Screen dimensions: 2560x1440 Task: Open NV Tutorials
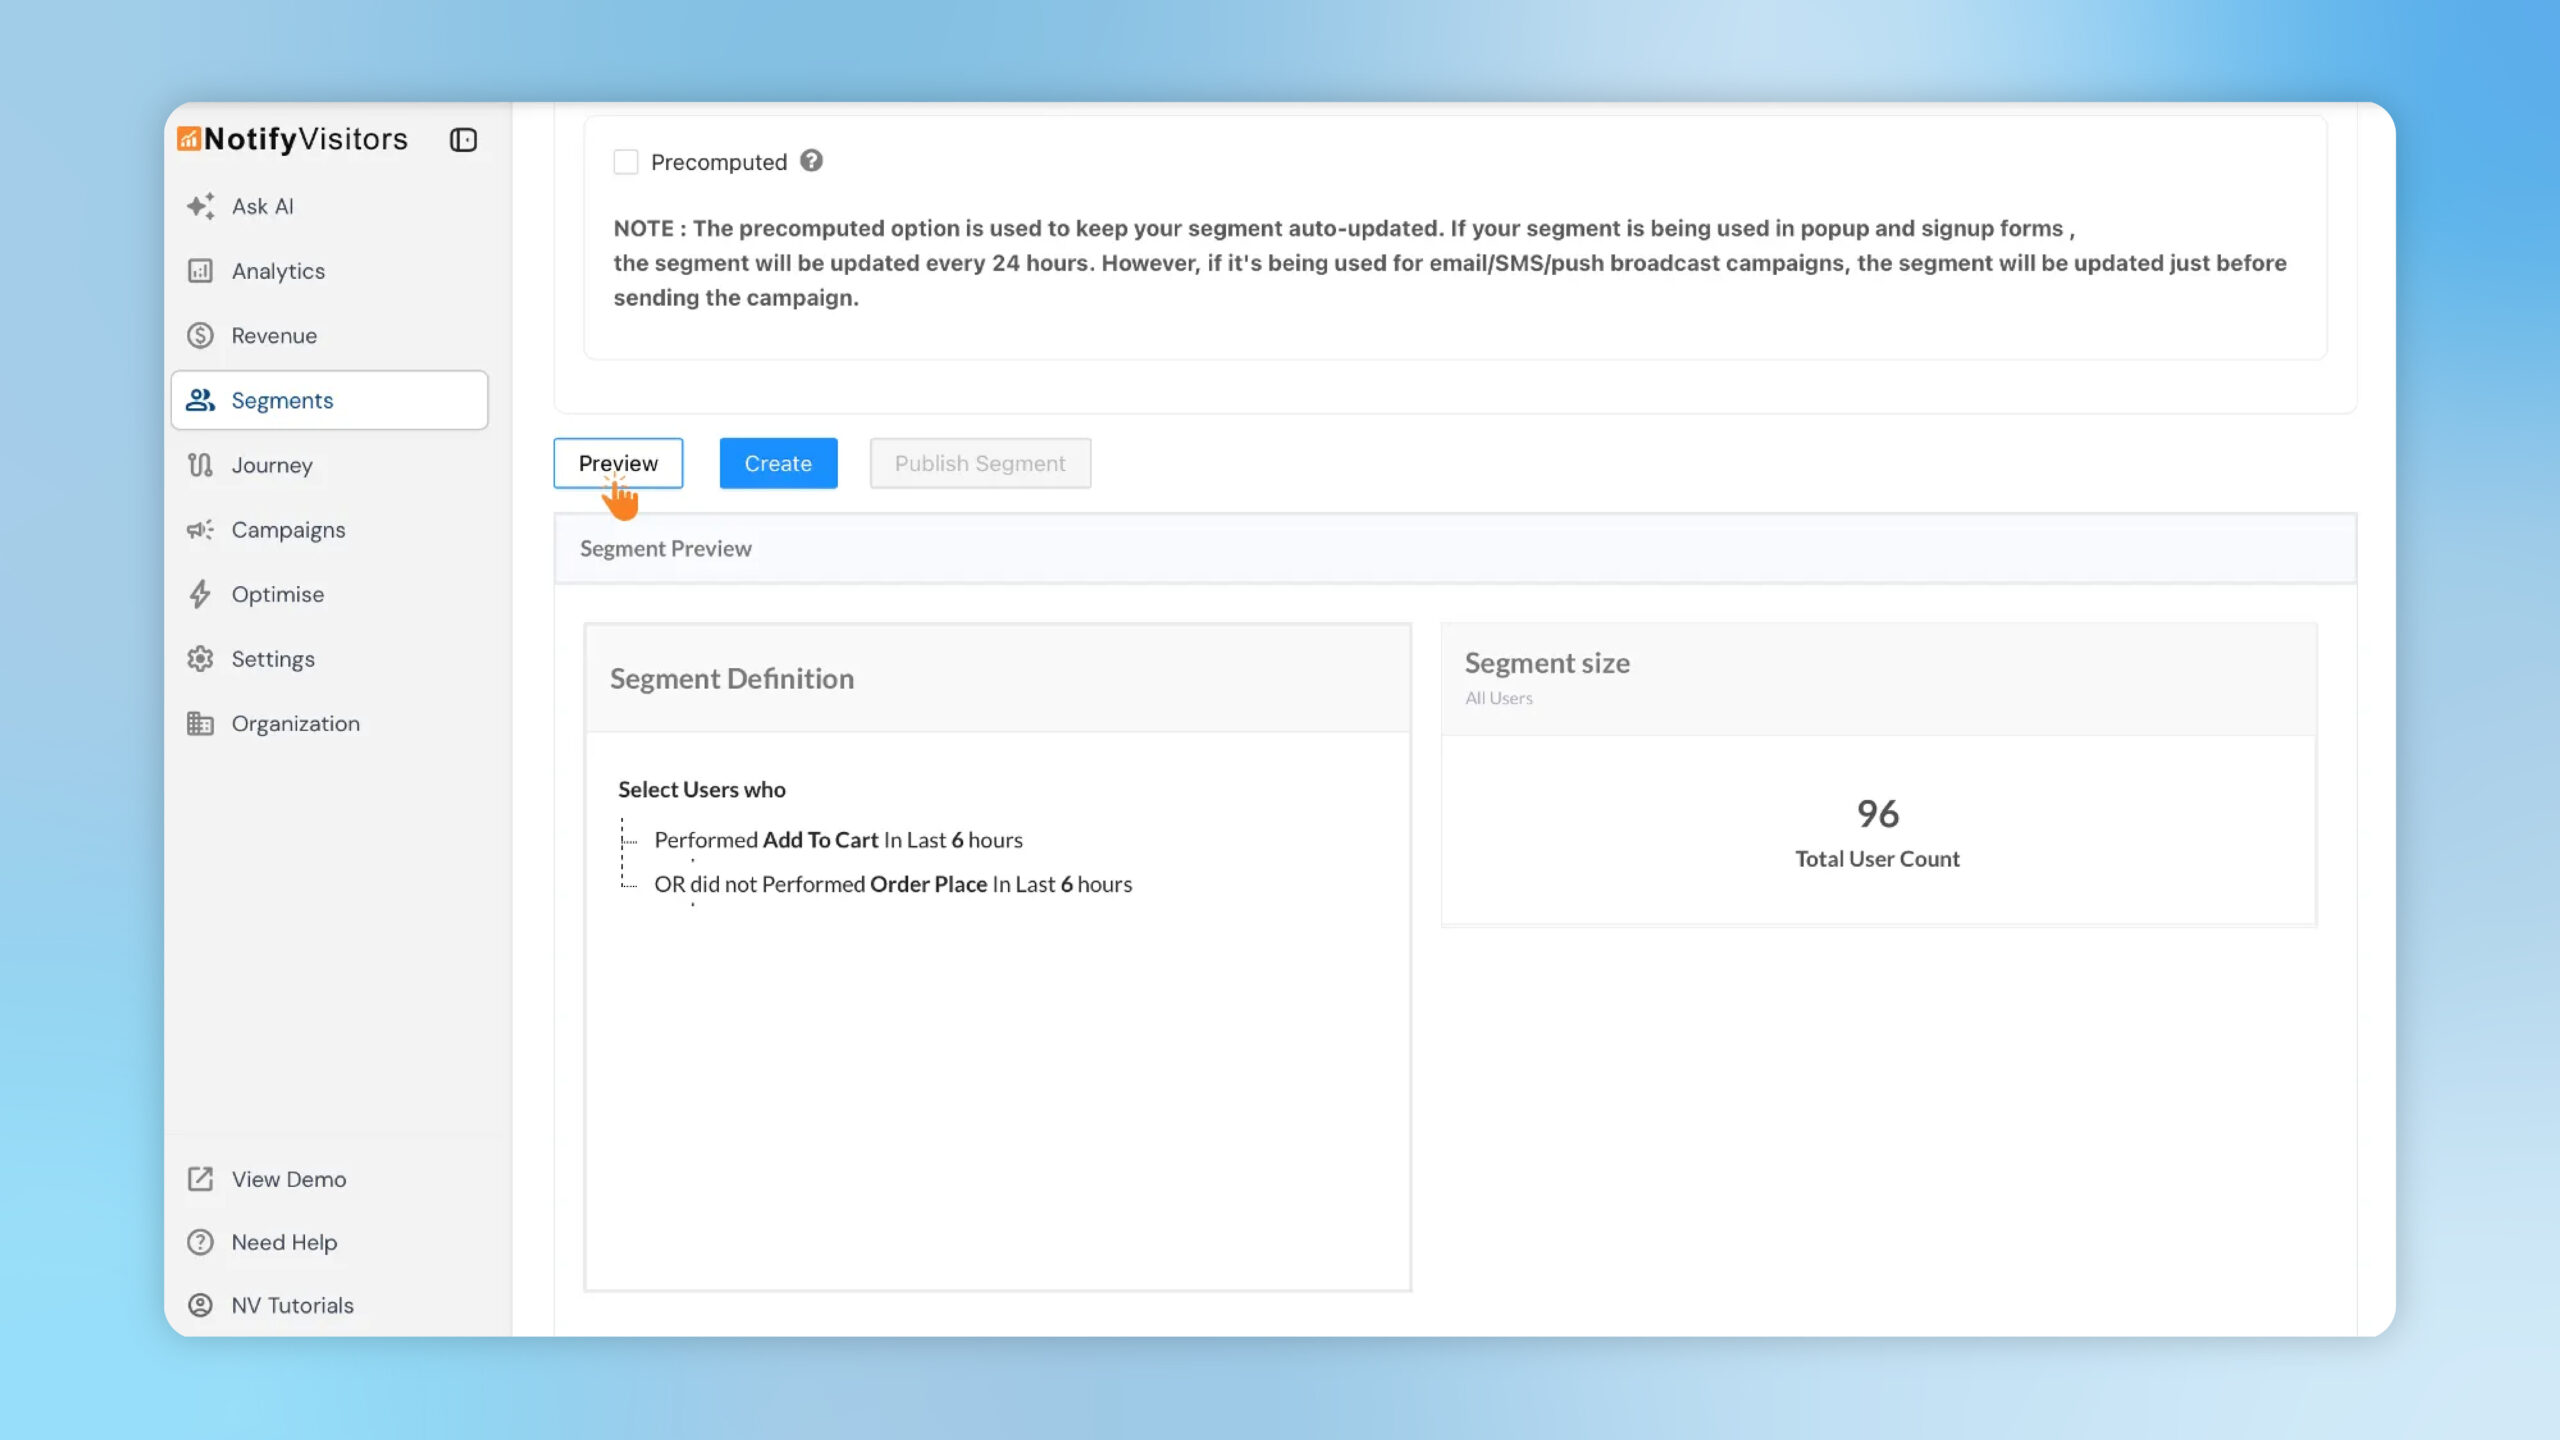pos(292,1305)
